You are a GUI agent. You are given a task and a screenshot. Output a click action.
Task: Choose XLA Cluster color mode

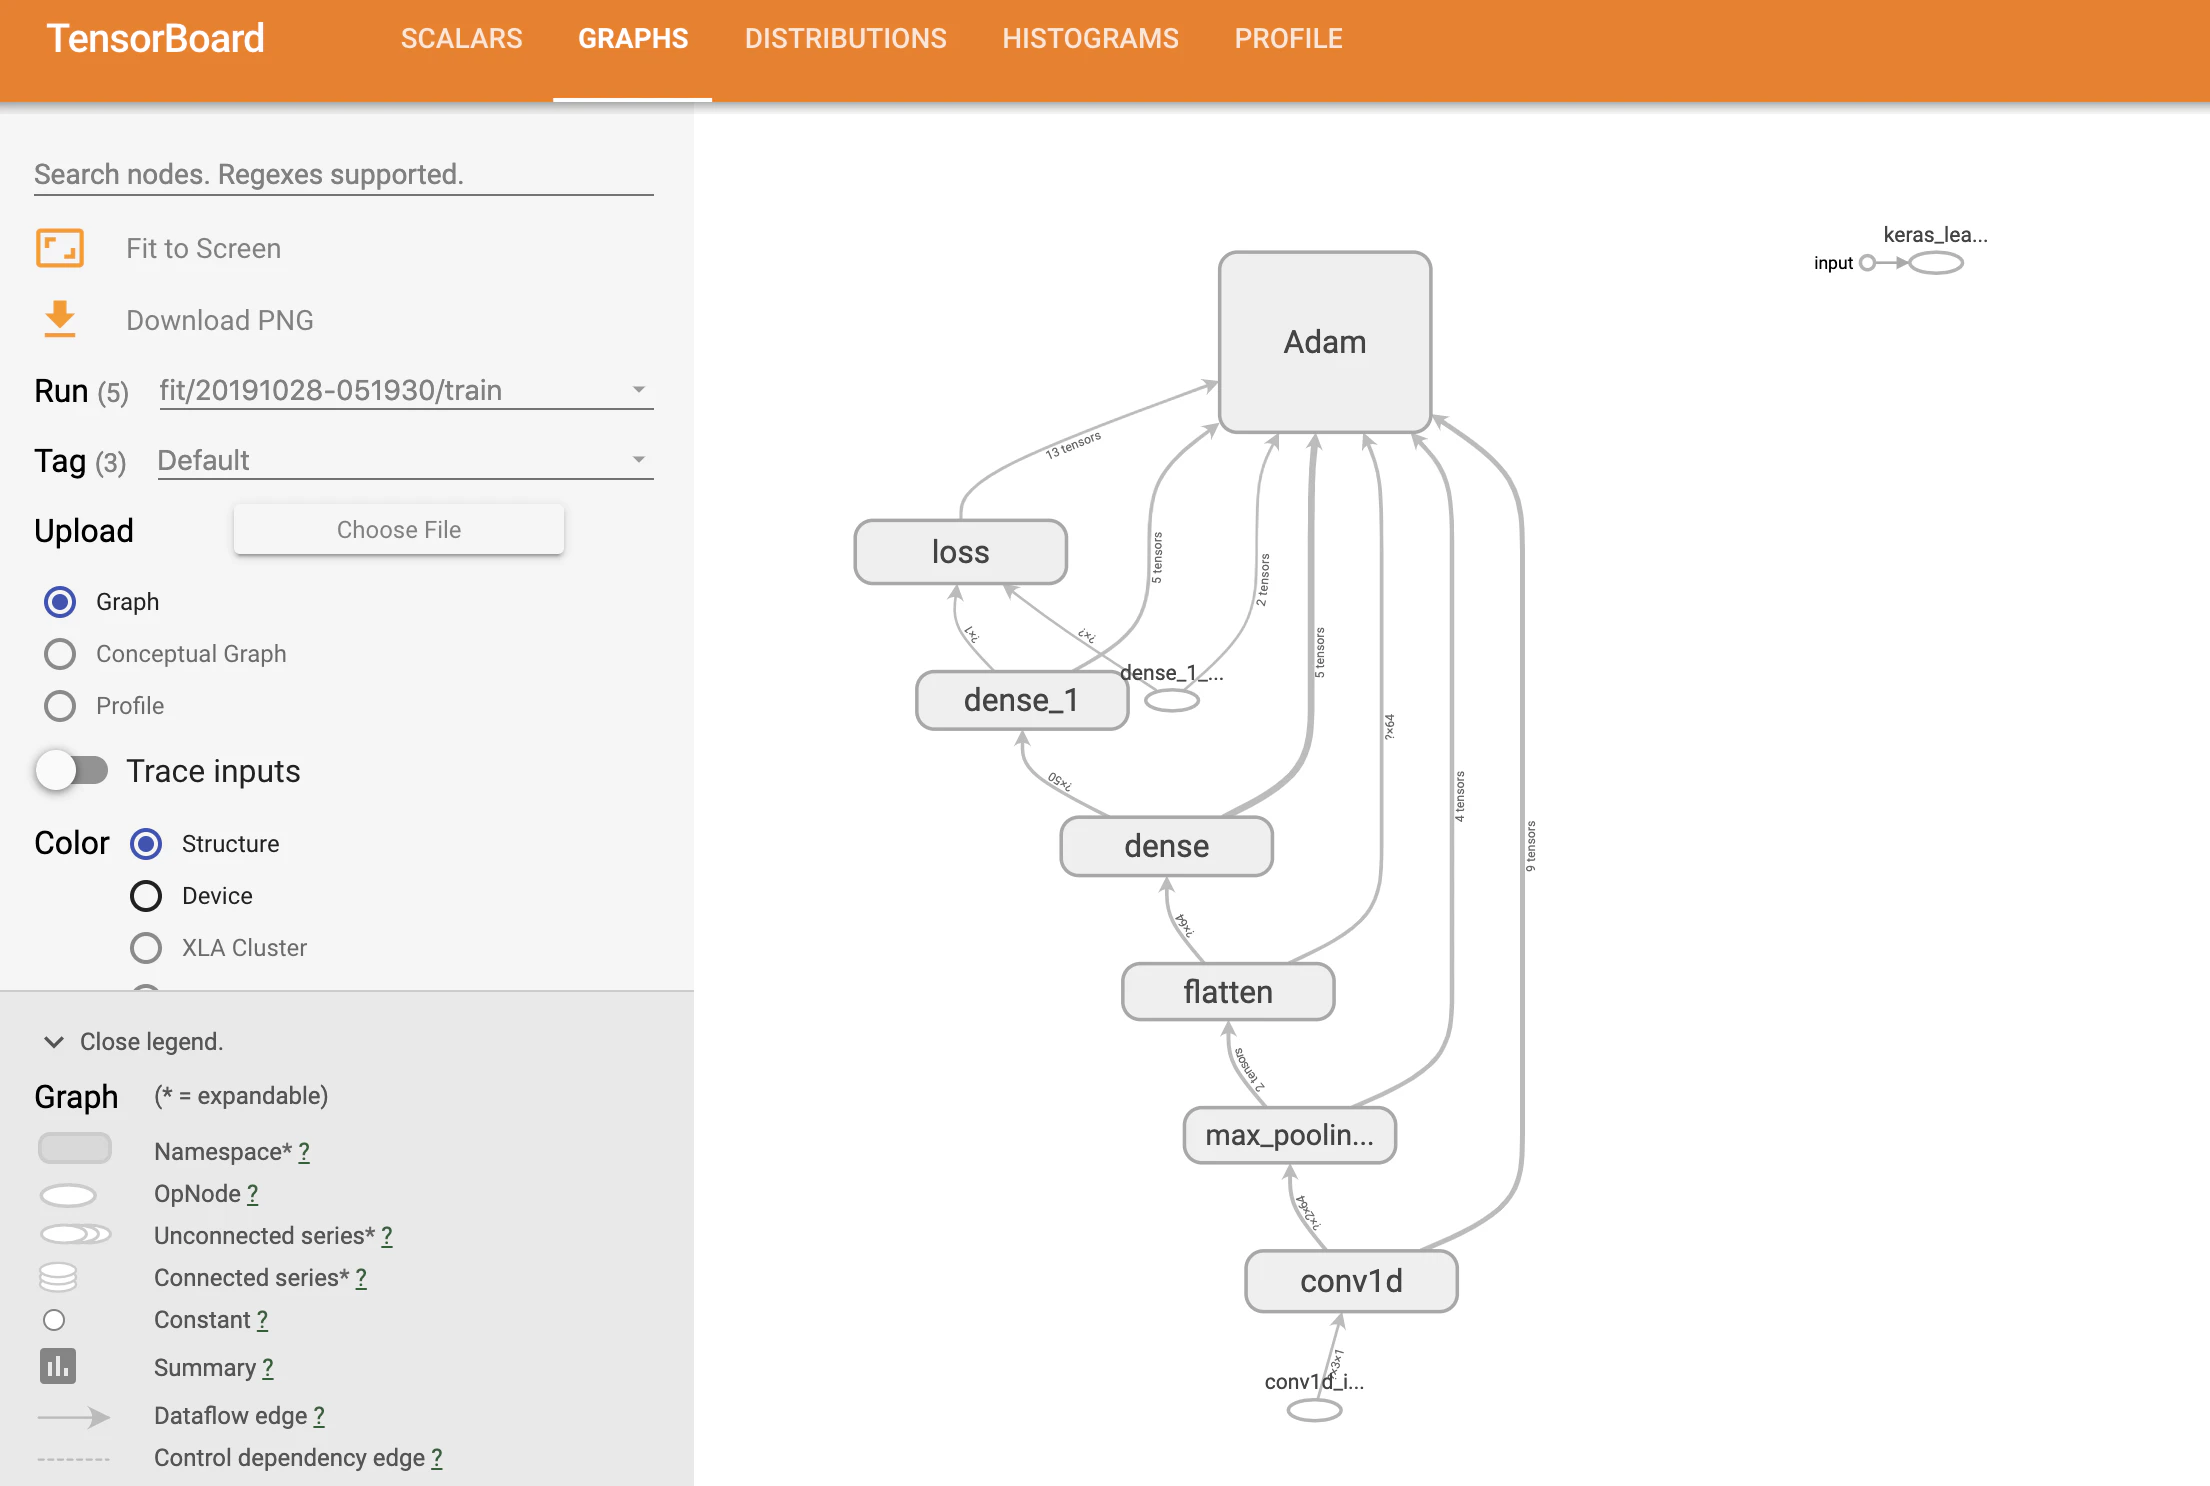click(x=146, y=948)
